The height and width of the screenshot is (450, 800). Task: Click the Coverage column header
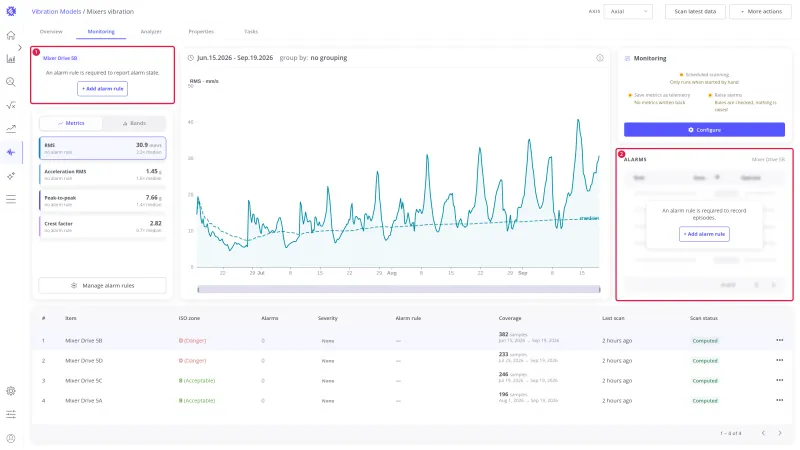click(x=510, y=318)
